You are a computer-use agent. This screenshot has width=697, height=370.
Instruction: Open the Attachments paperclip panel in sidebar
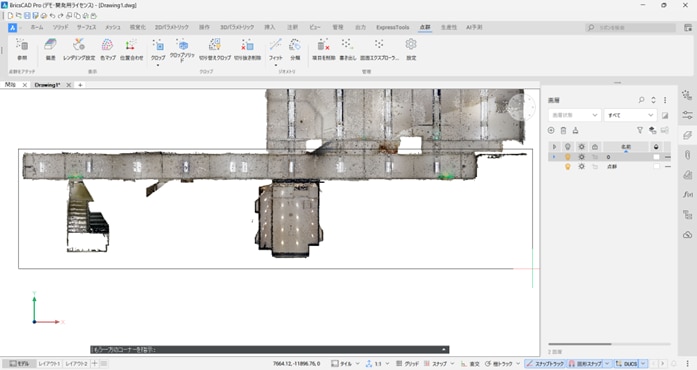coord(687,155)
